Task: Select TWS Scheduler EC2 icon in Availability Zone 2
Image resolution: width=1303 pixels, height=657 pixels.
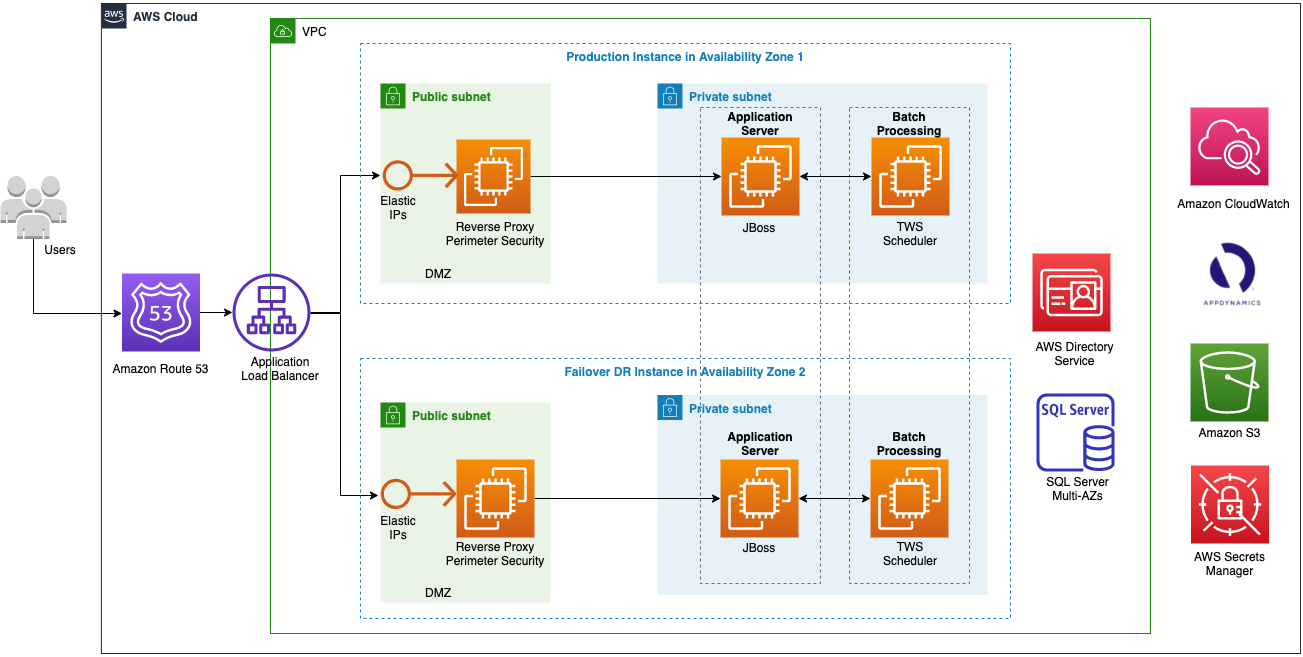Action: [x=910, y=498]
